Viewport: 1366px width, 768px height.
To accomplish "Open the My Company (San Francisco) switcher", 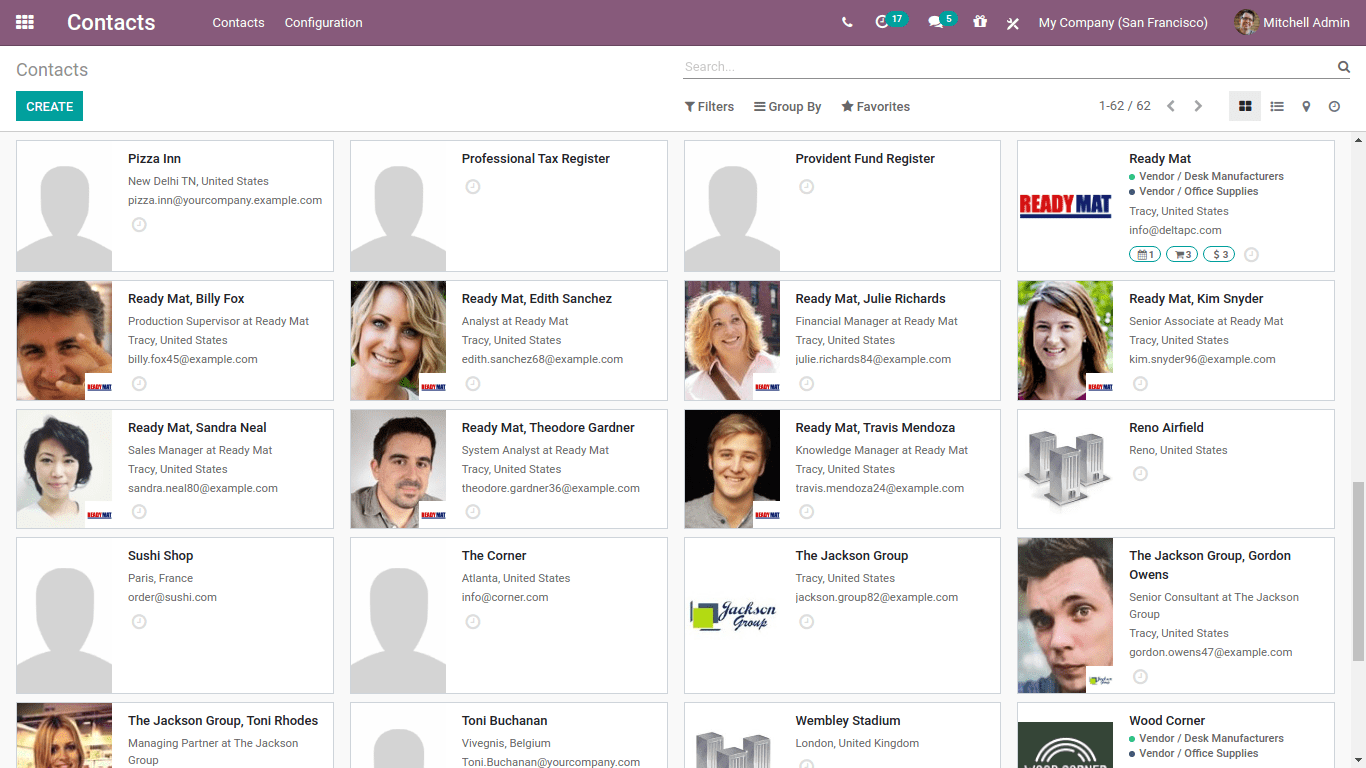I will [x=1123, y=22].
